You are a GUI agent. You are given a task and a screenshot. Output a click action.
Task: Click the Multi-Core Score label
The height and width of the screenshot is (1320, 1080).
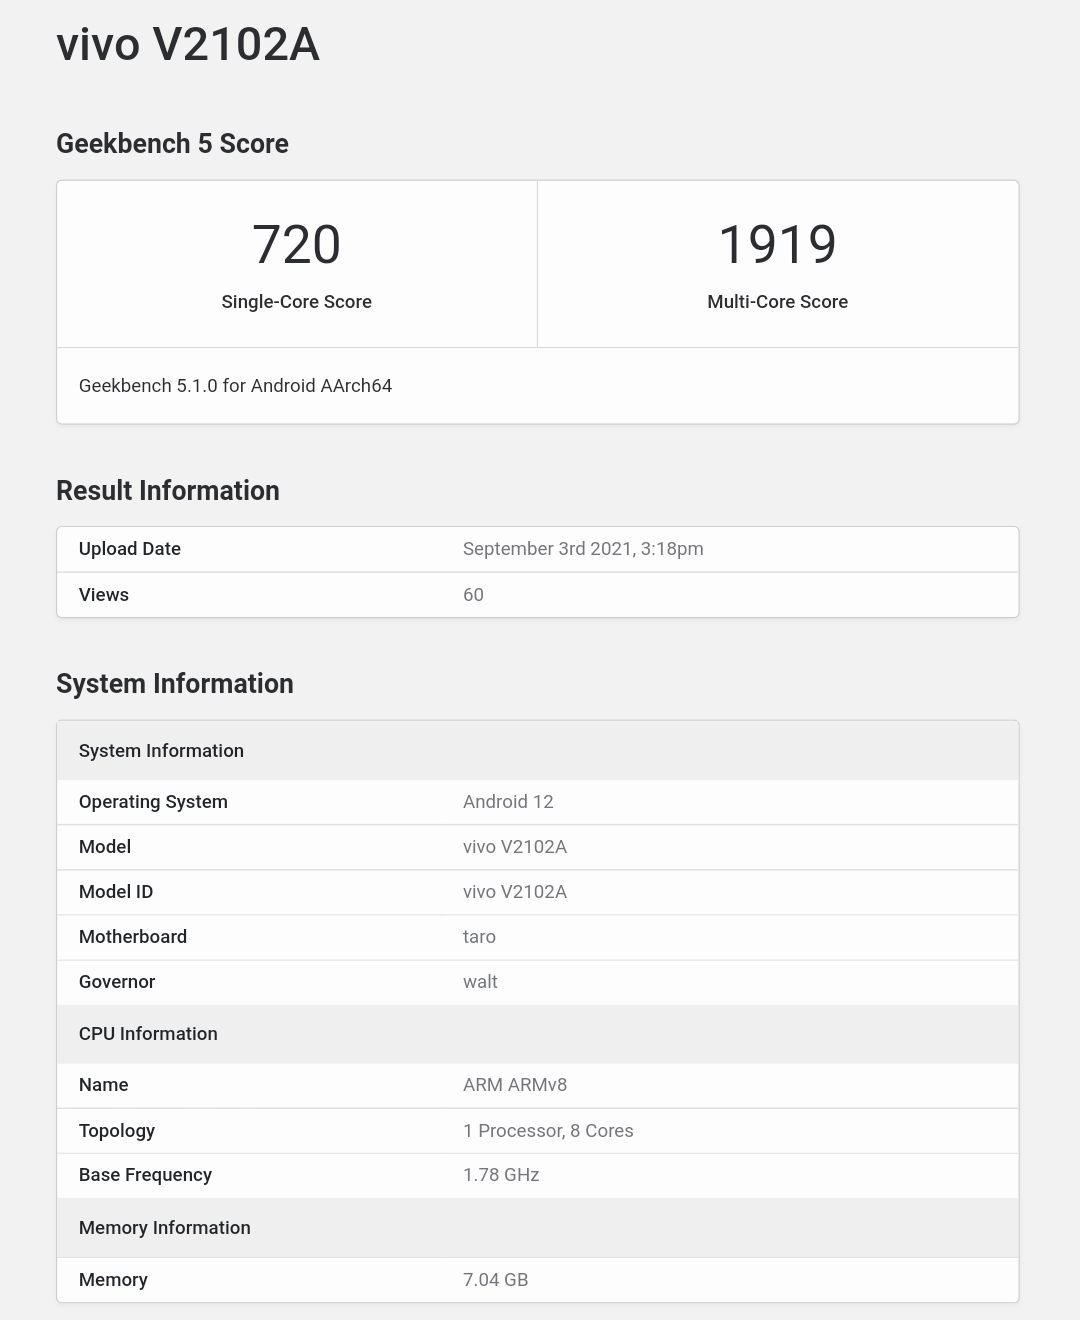777,302
